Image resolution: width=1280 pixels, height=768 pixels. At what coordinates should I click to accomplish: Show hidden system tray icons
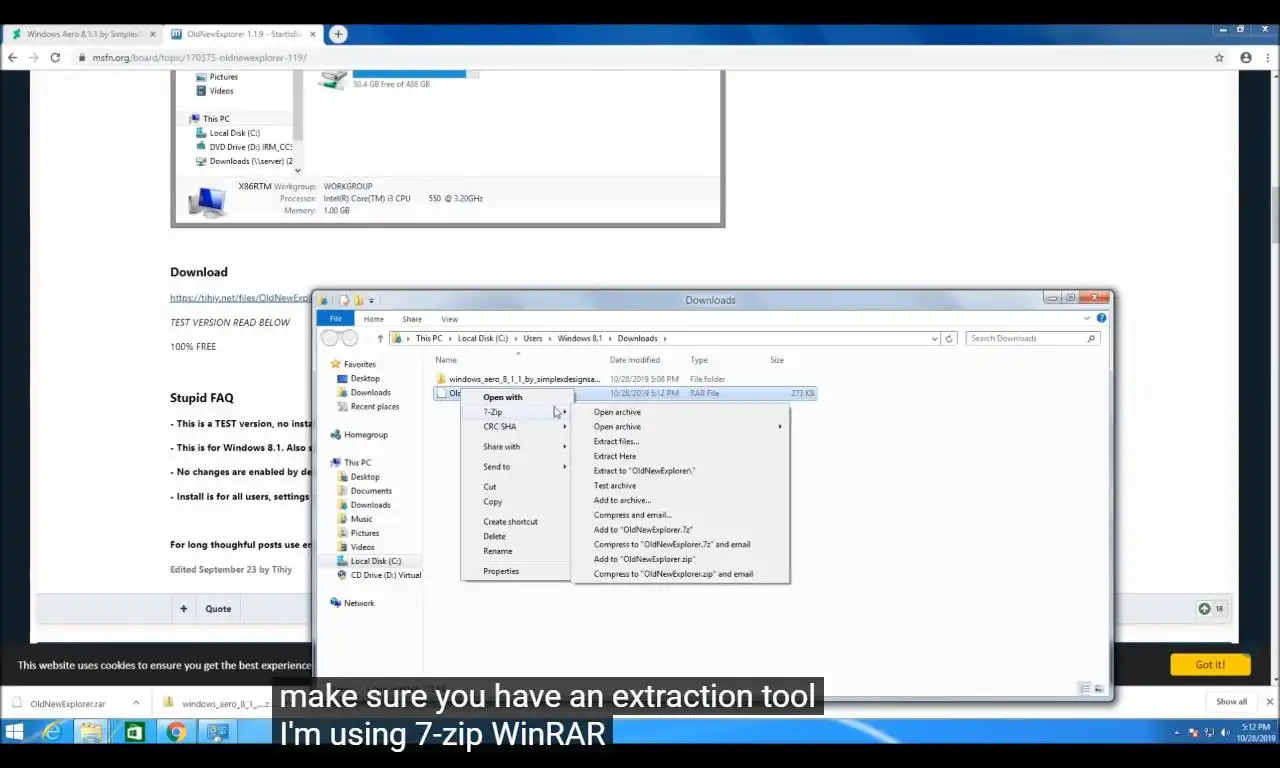click(1176, 733)
